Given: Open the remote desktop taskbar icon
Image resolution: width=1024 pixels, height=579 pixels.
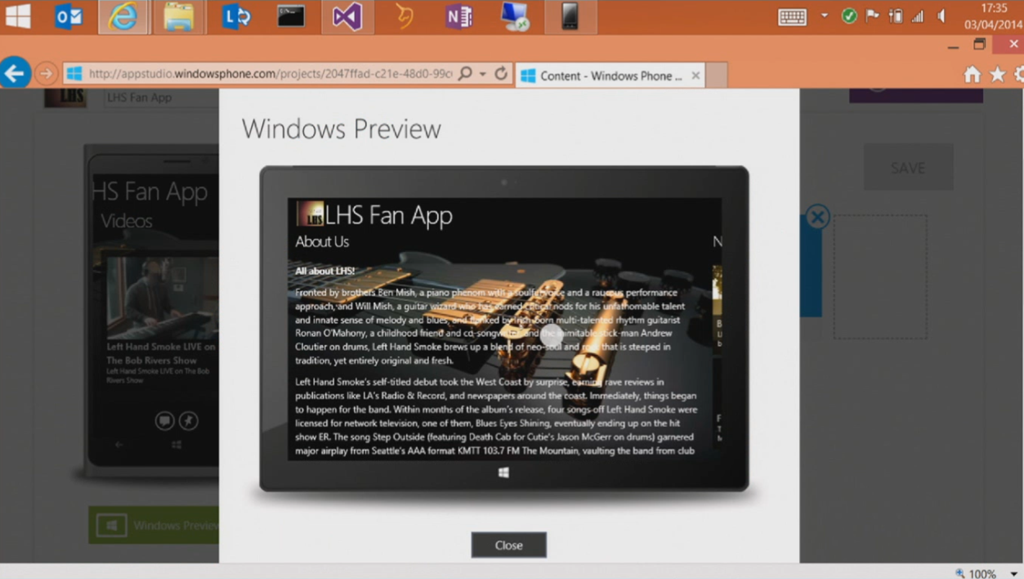Looking at the screenshot, I should (515, 16).
